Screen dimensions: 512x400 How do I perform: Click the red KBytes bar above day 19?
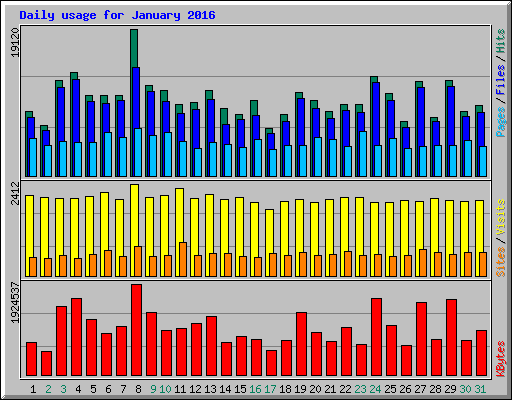[x=301, y=344]
